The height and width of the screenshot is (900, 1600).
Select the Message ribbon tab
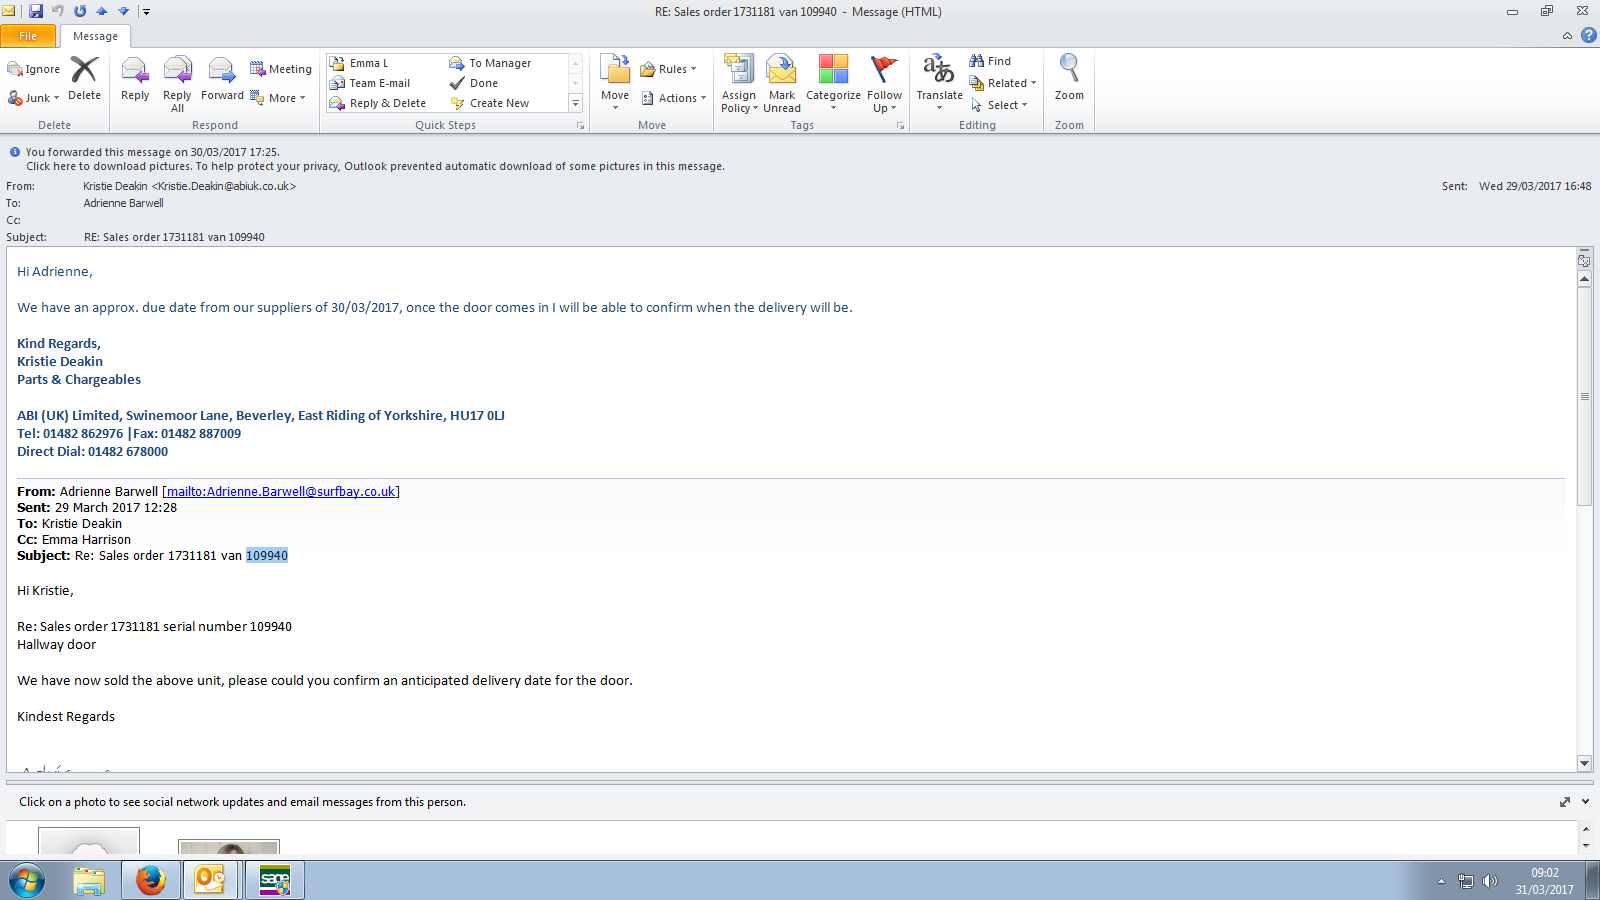click(x=95, y=36)
